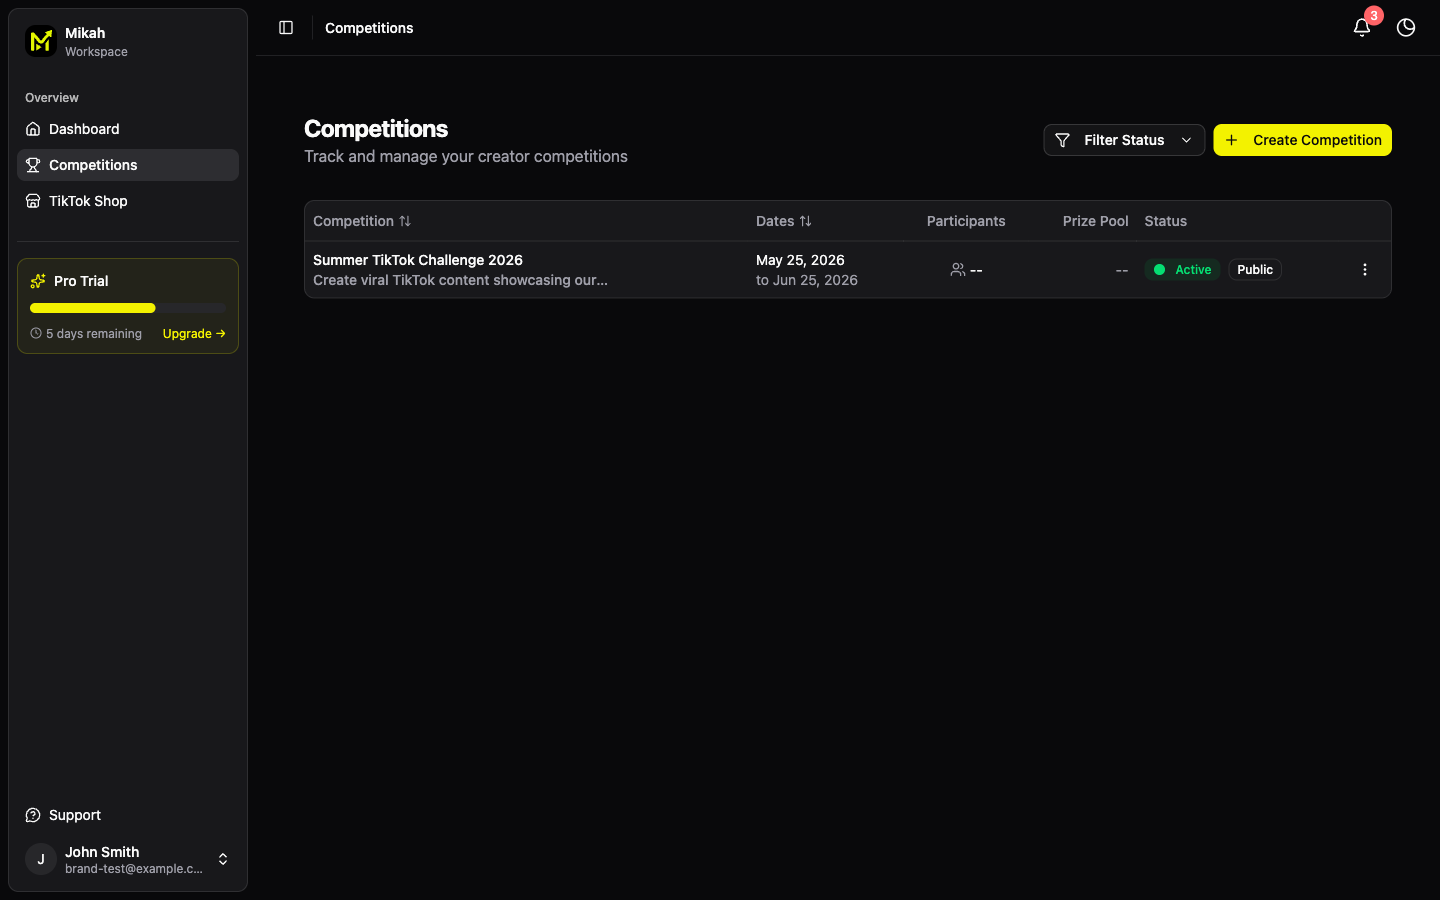Open Support from the sidebar
The height and width of the screenshot is (900, 1440).
coord(128,815)
